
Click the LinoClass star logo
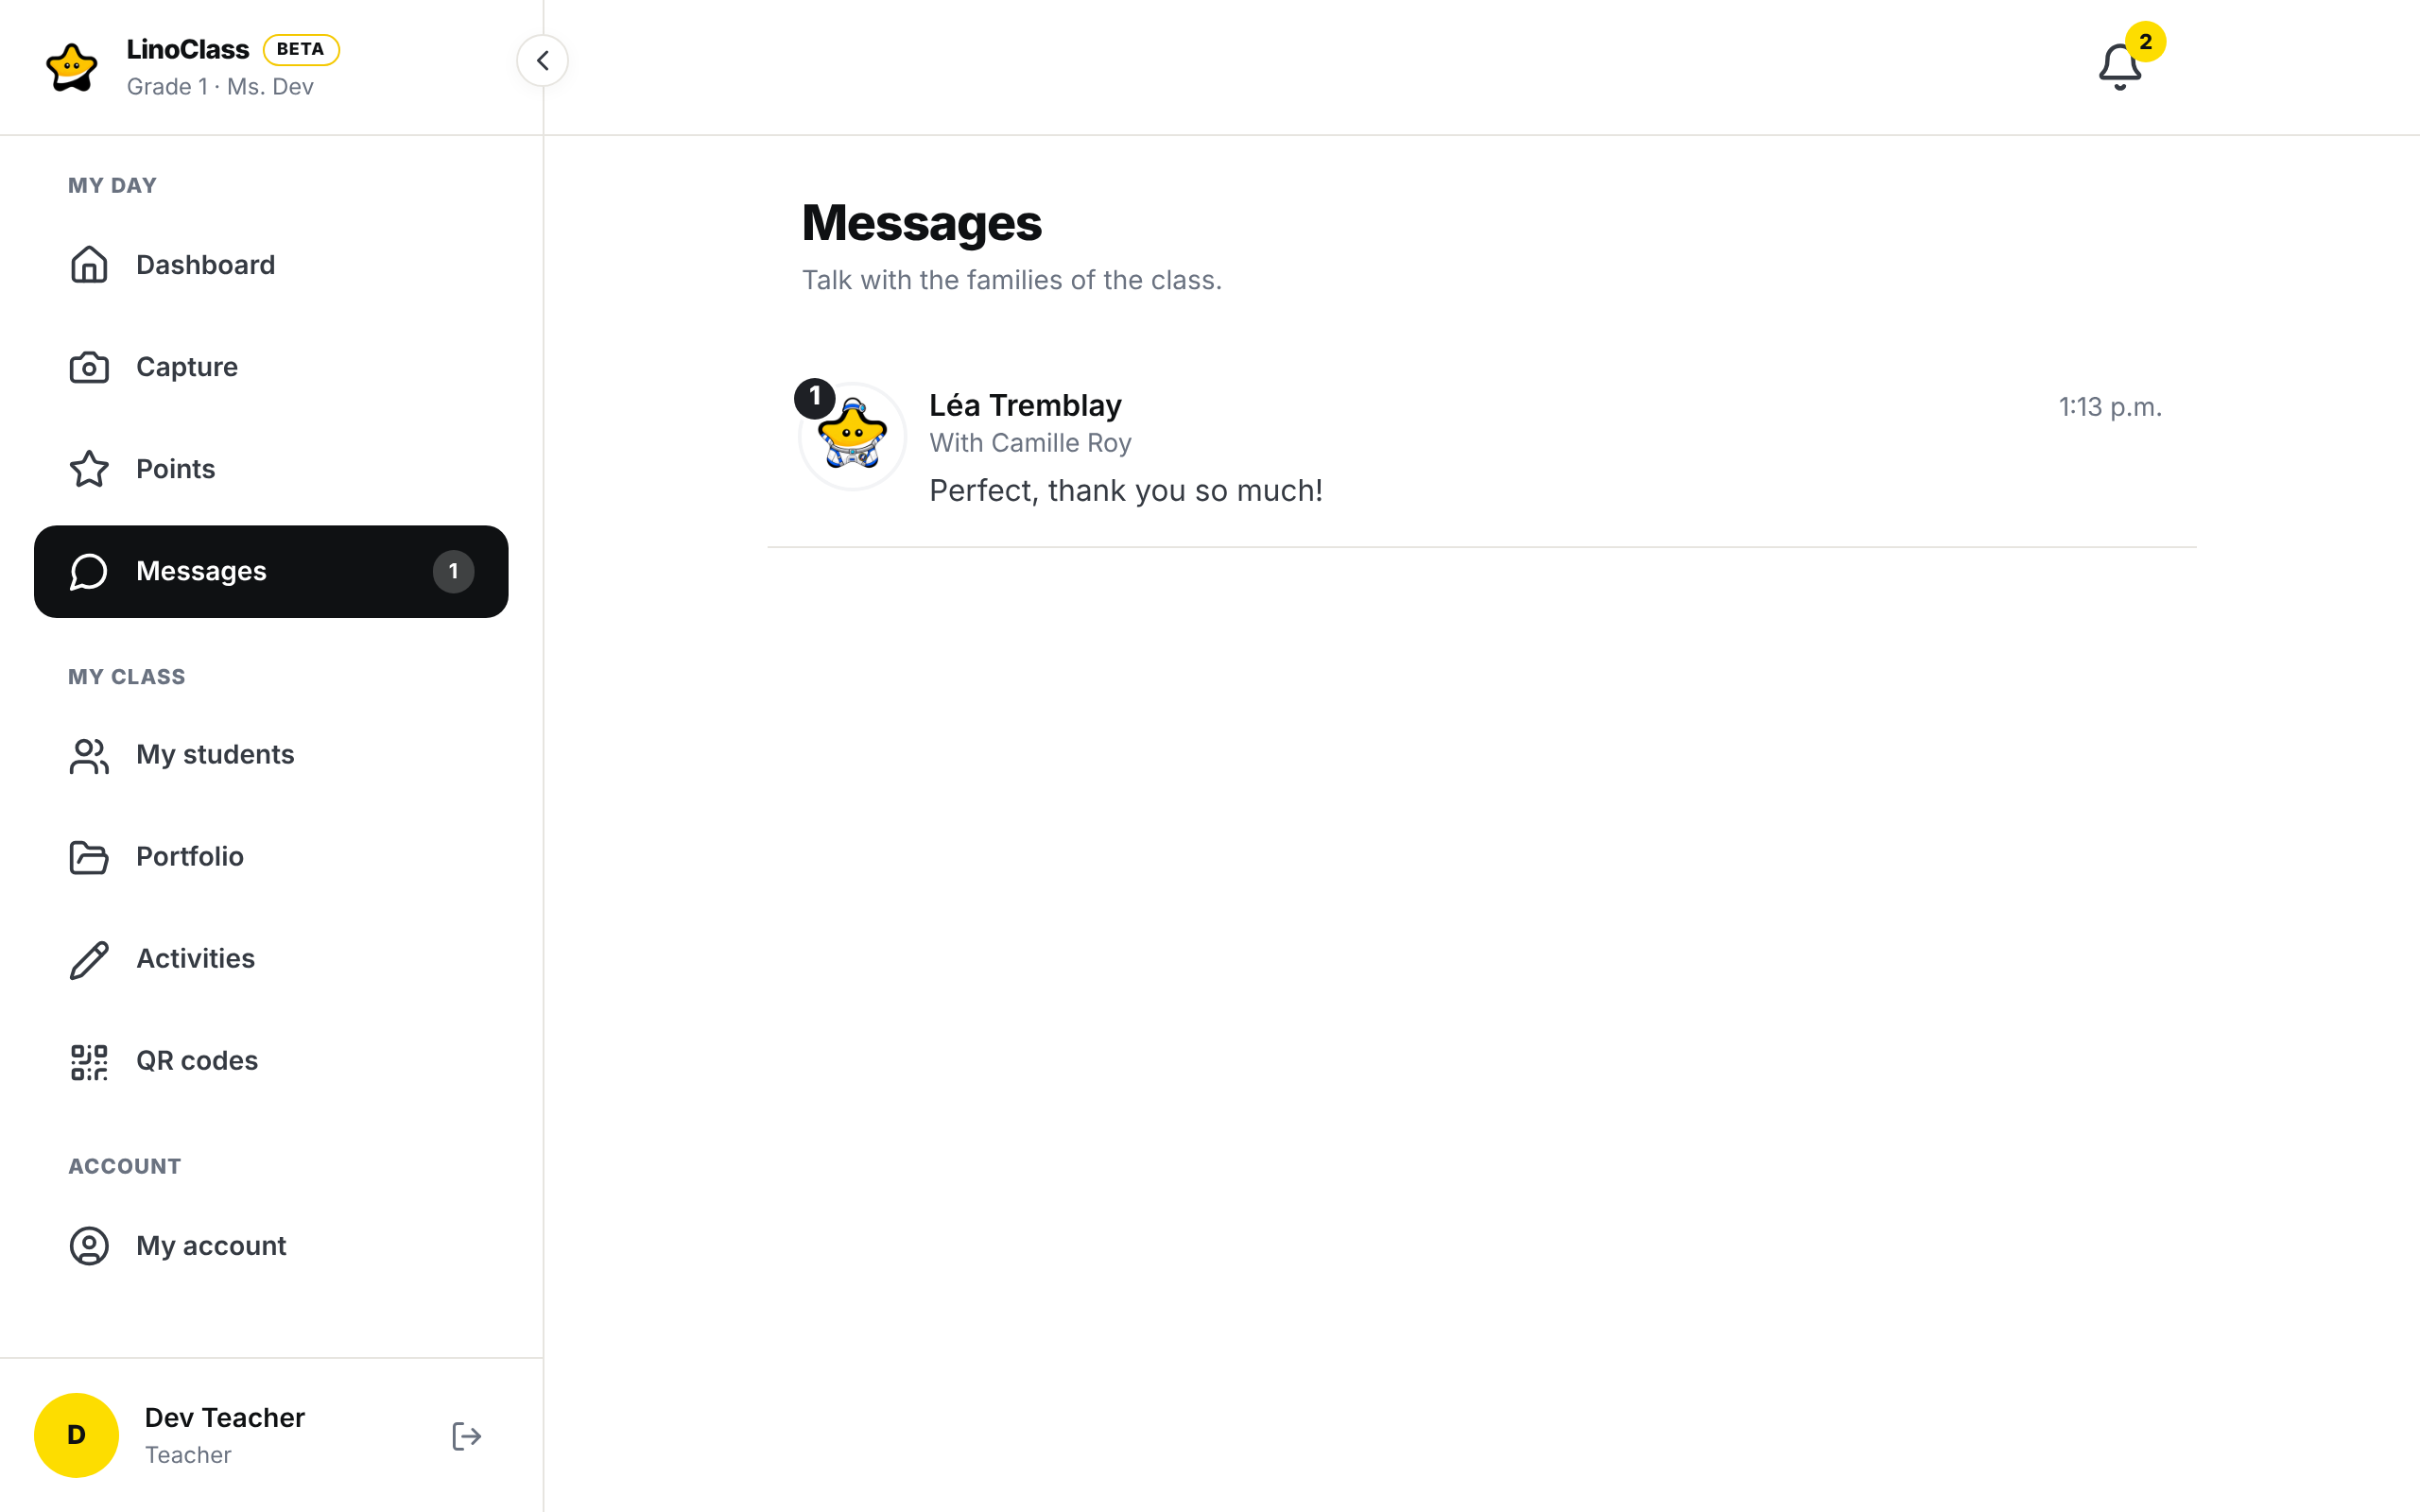(72, 67)
